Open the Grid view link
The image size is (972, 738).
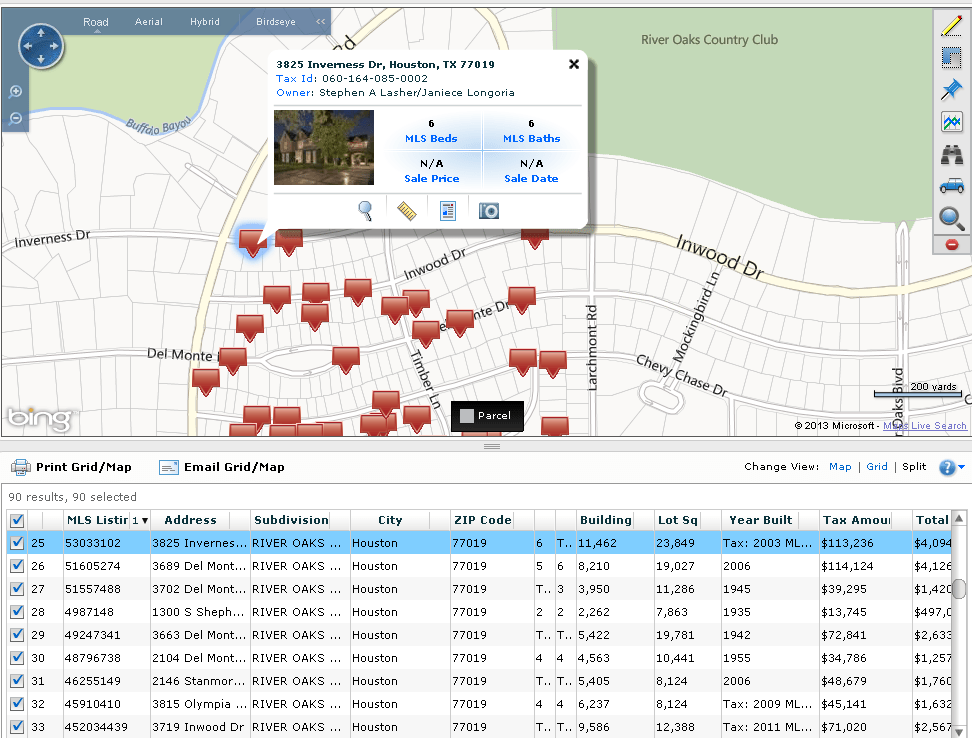(x=877, y=467)
